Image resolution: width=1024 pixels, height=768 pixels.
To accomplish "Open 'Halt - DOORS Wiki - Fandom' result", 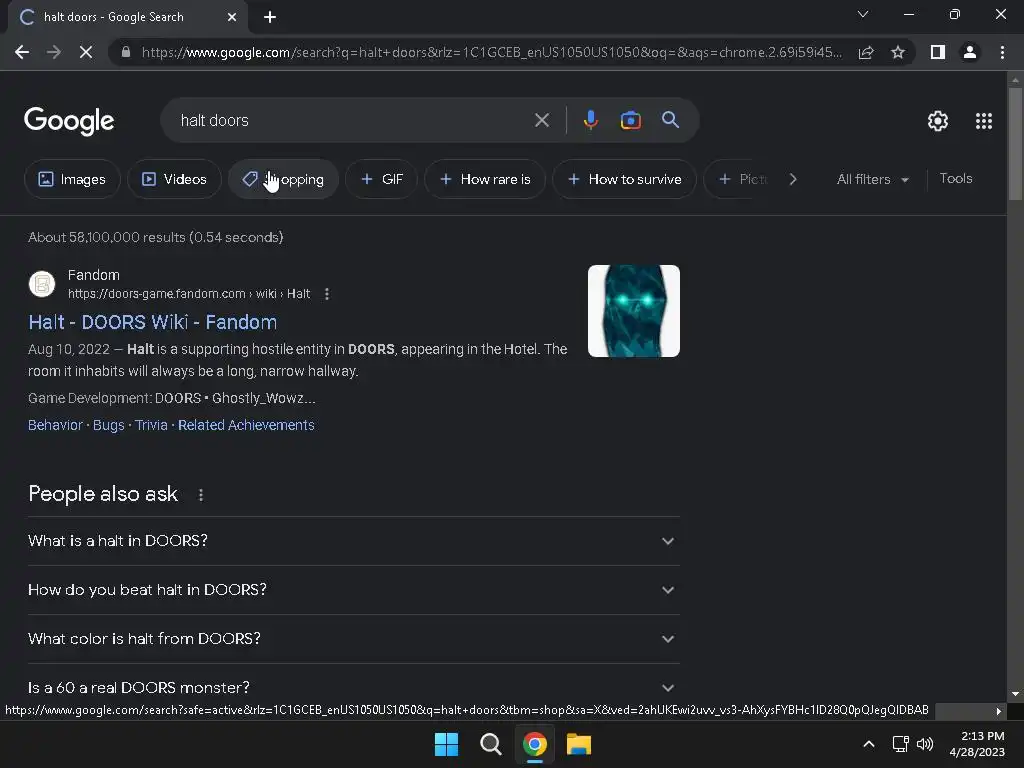I will (152, 322).
